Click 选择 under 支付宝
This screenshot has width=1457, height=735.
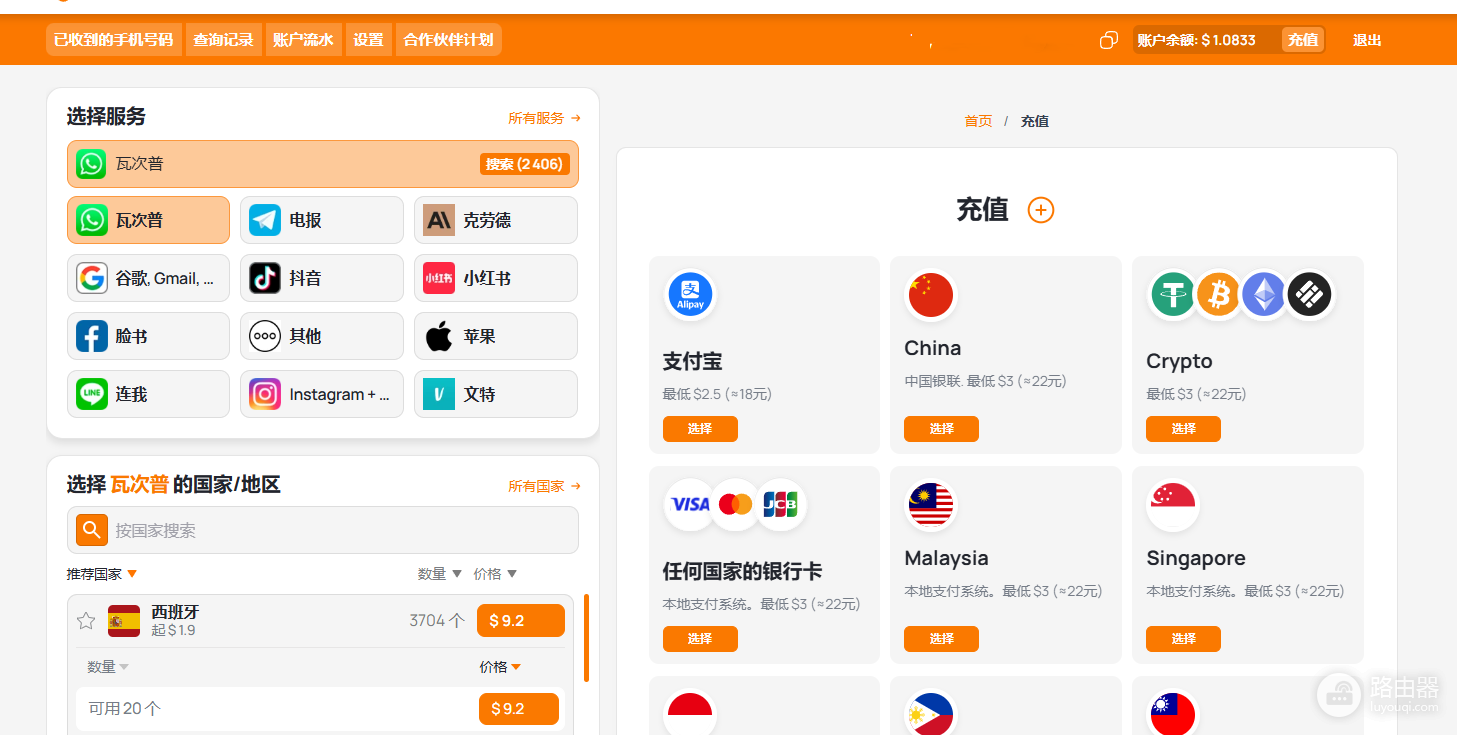(x=700, y=429)
